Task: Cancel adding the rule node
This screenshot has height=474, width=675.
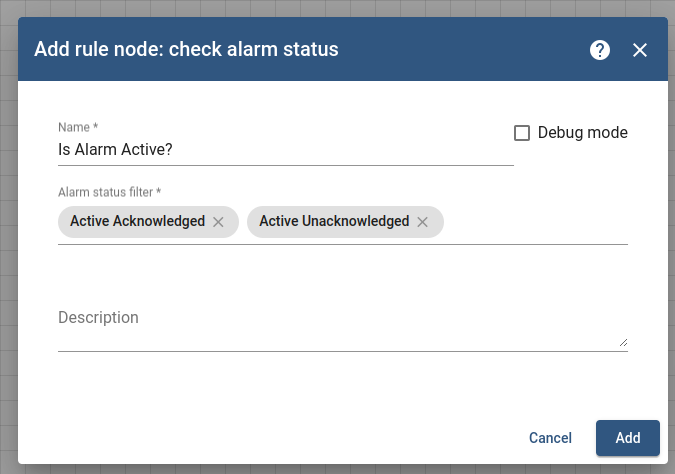Action: click(x=550, y=438)
